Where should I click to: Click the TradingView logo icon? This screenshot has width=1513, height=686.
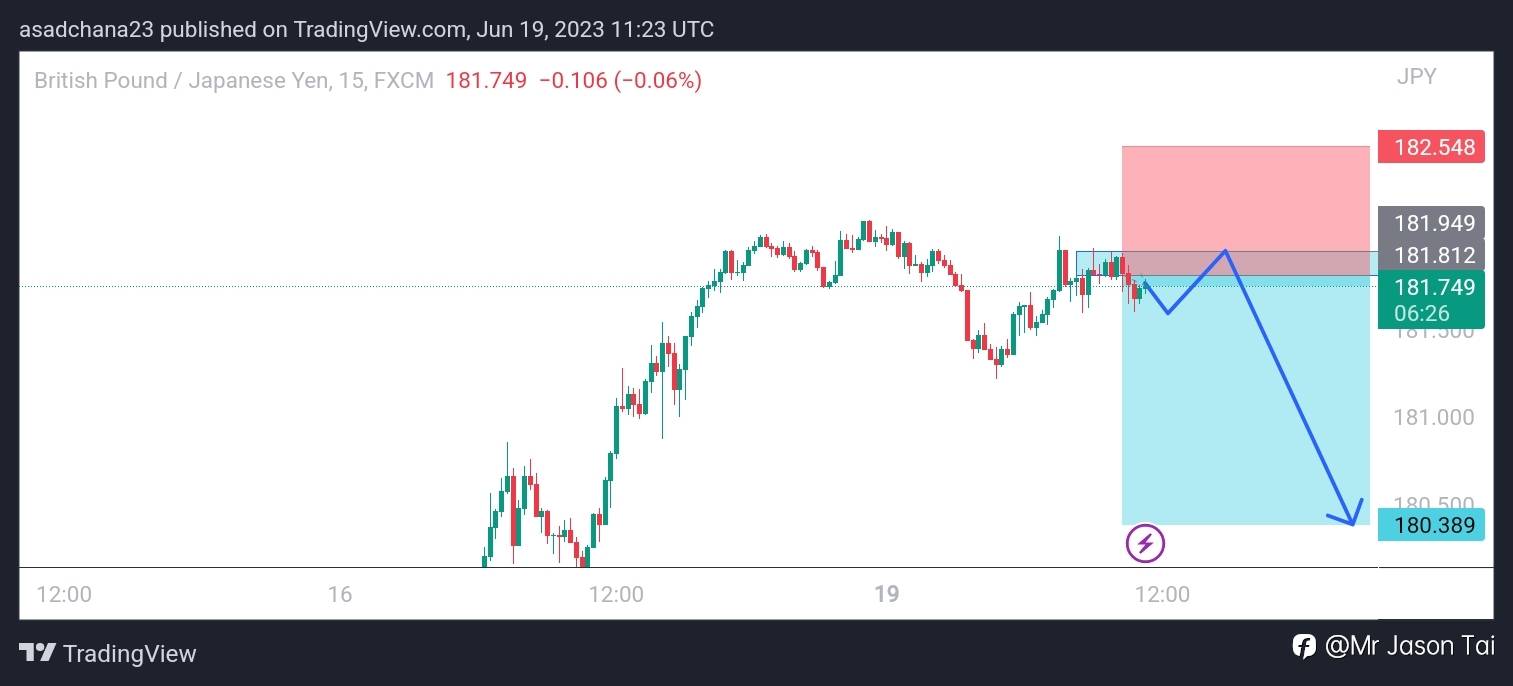[37, 654]
